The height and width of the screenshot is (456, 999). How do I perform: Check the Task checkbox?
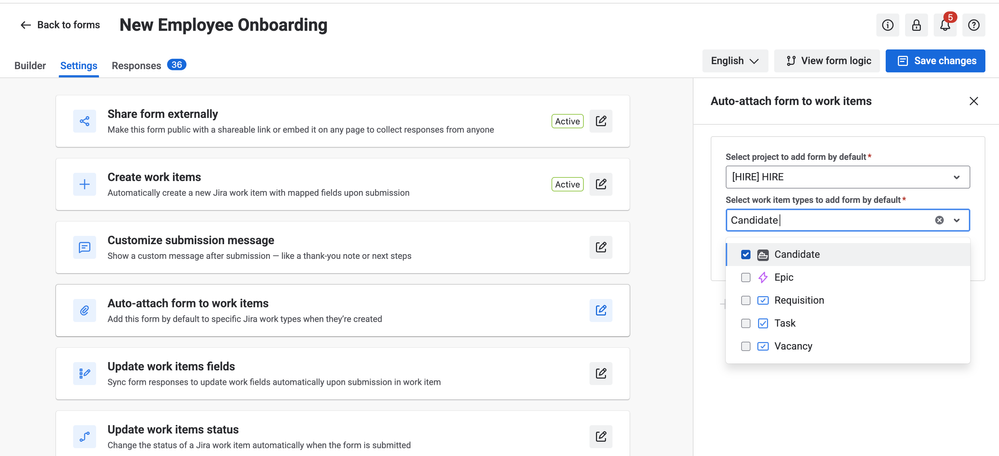point(745,324)
